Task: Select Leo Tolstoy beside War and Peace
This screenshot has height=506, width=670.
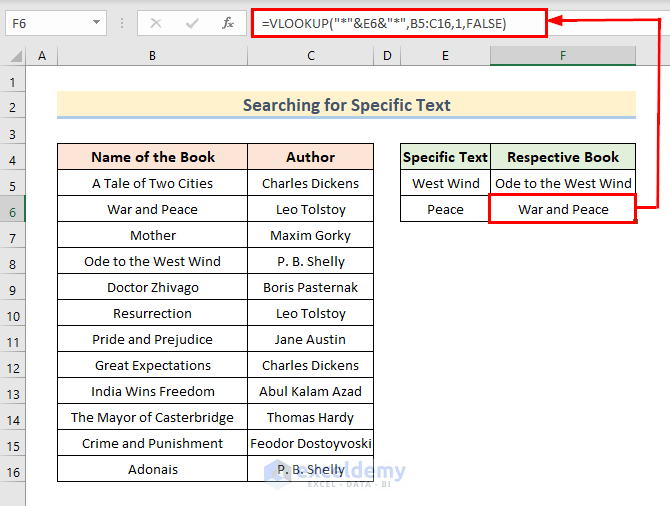Action: pos(311,209)
